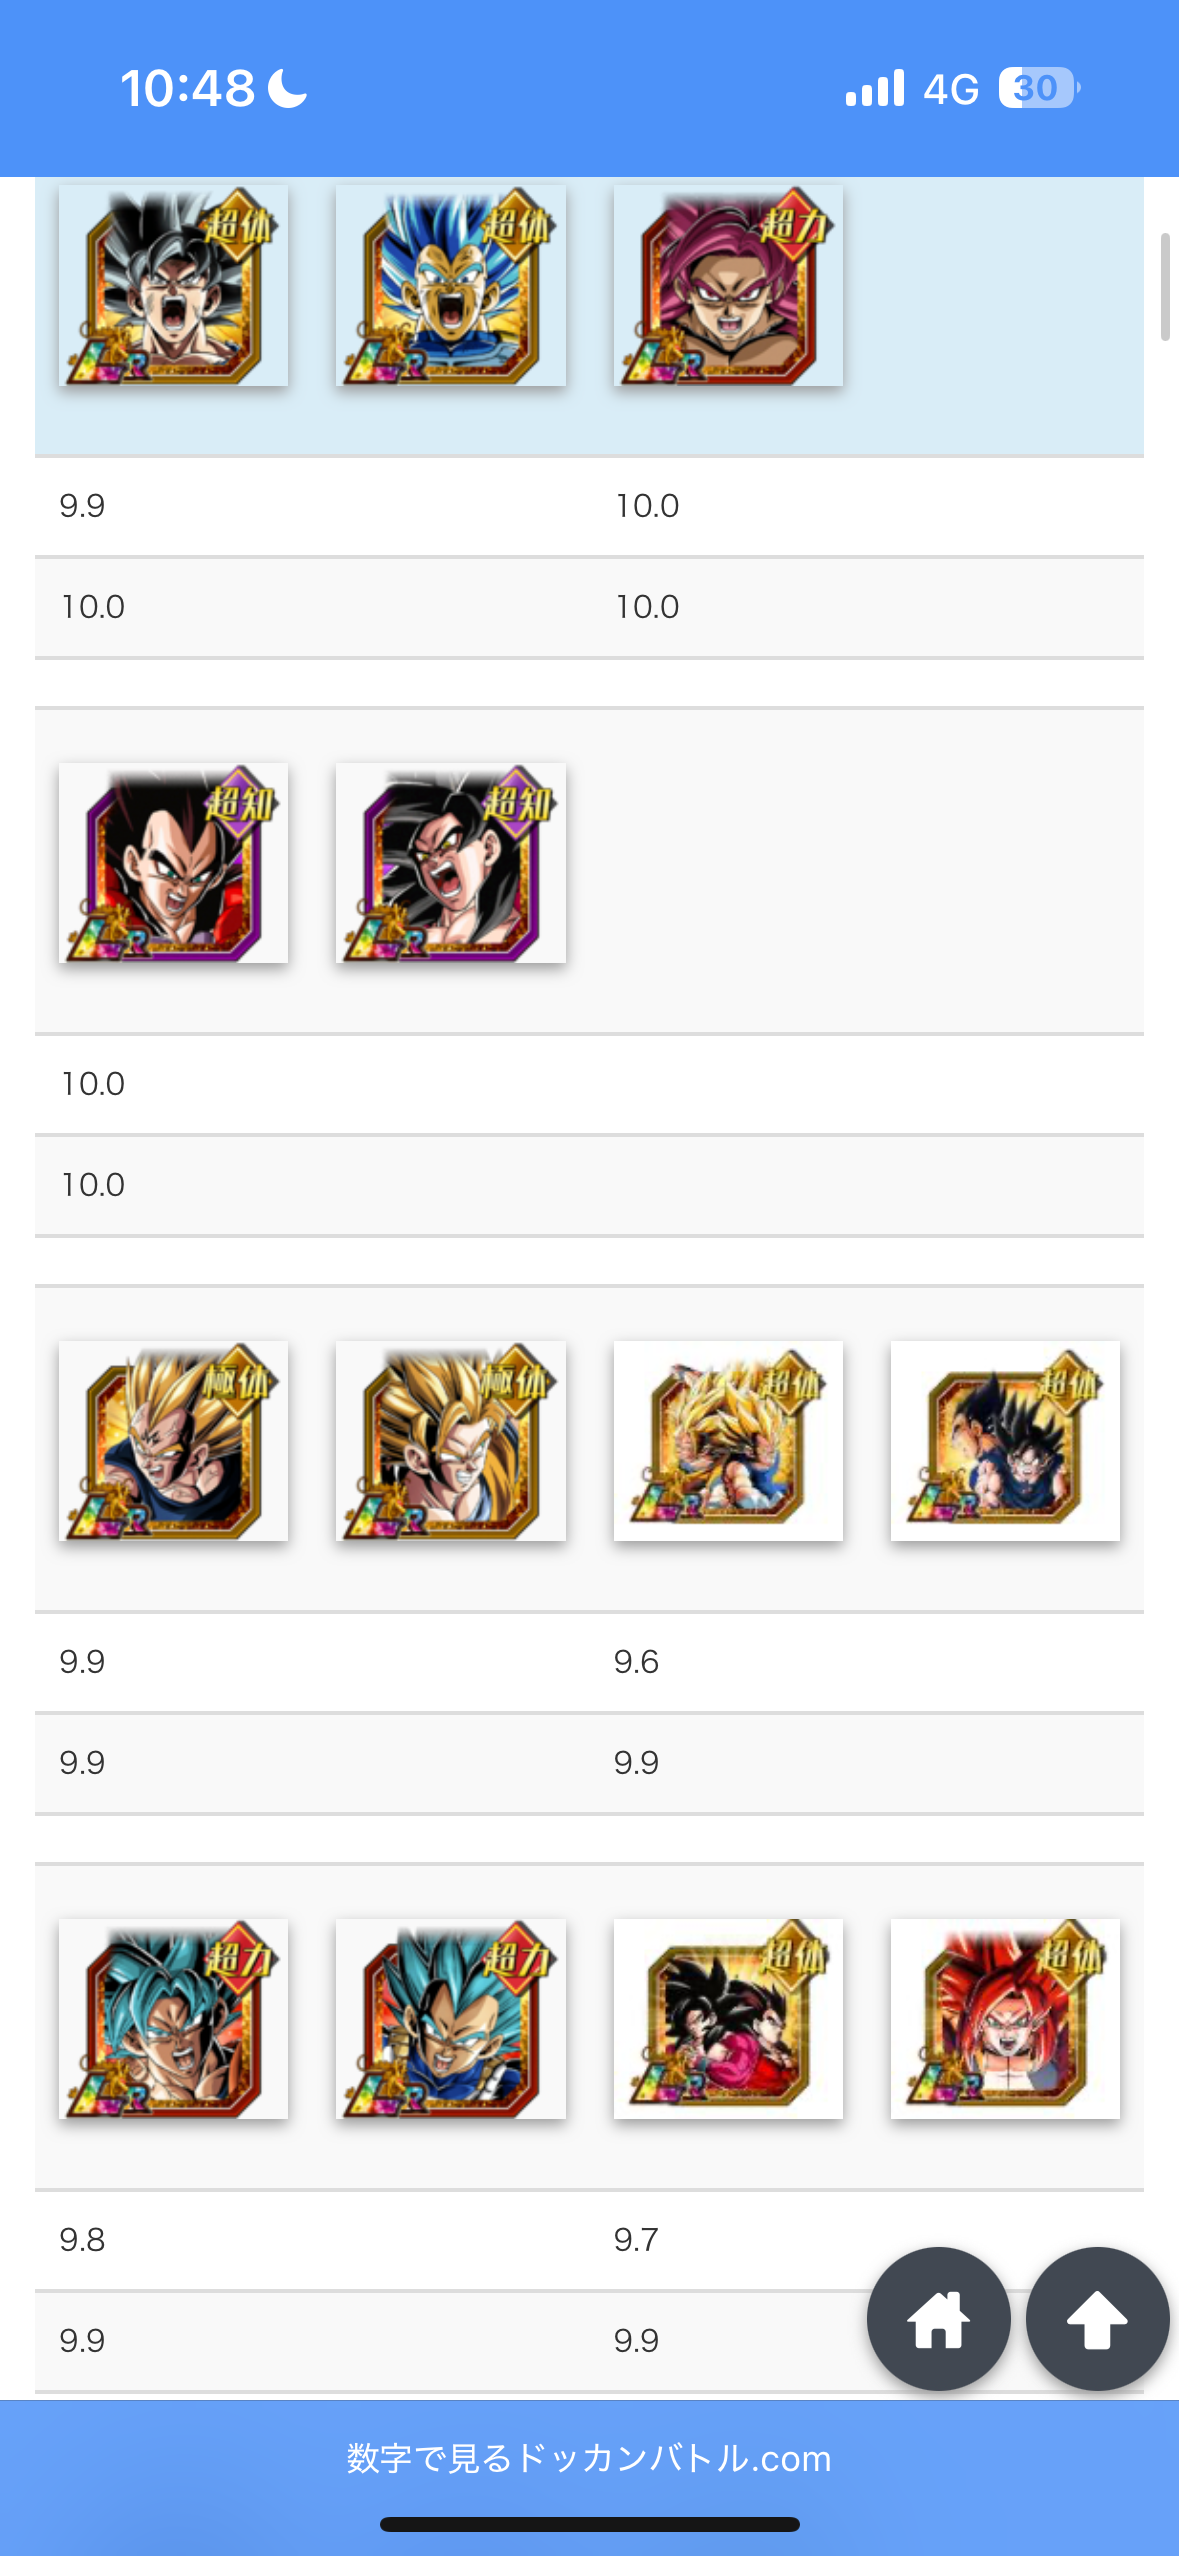Image resolution: width=1179 pixels, height=2556 pixels.
Task: Select the Super Saiyan 4 Goku 超知 card
Action: (451, 863)
